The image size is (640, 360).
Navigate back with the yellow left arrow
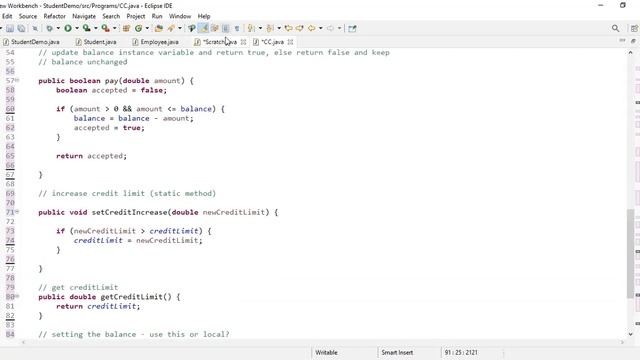point(311,28)
